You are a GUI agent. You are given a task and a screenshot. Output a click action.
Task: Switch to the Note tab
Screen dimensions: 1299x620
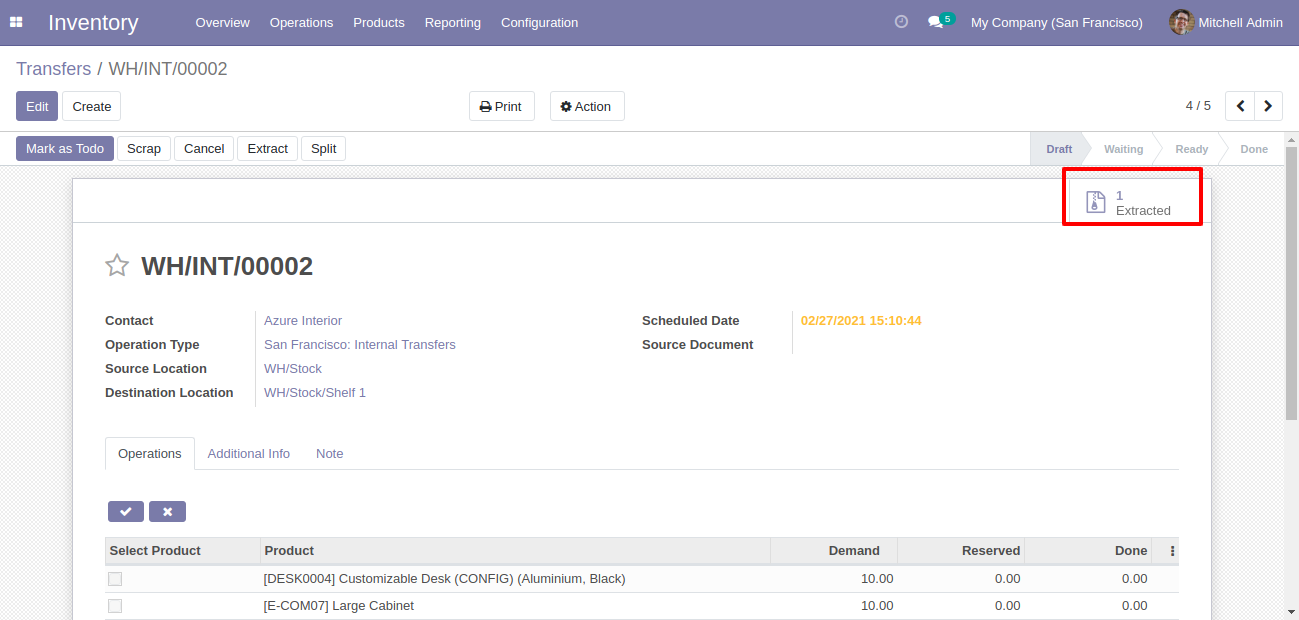330,454
